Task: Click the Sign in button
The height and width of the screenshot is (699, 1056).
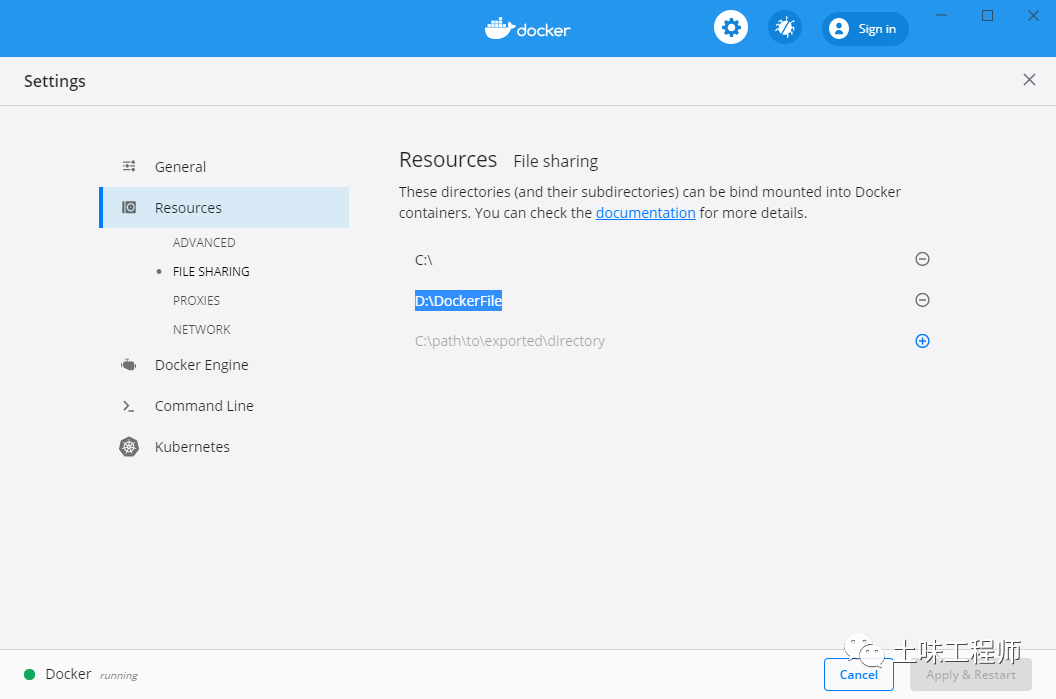Action: click(x=865, y=29)
